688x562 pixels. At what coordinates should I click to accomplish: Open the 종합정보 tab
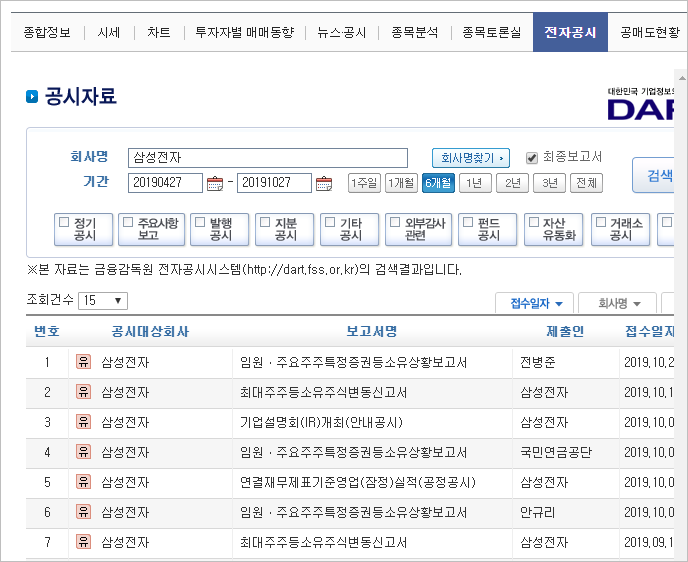(x=47, y=32)
